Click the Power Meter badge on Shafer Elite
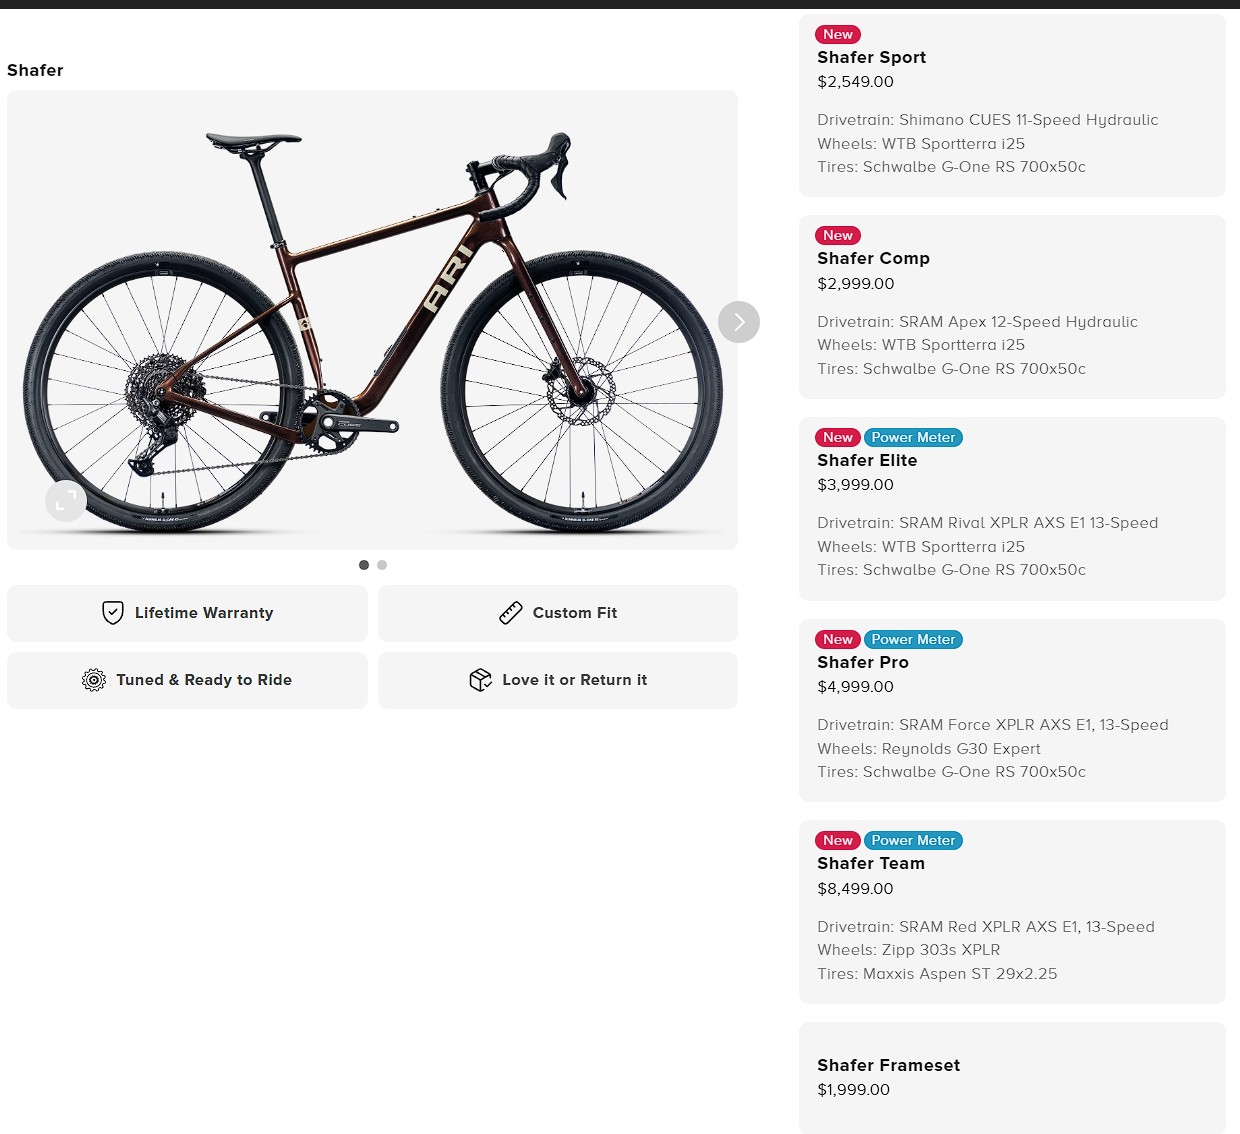Image resolution: width=1240 pixels, height=1134 pixels. coord(913,438)
